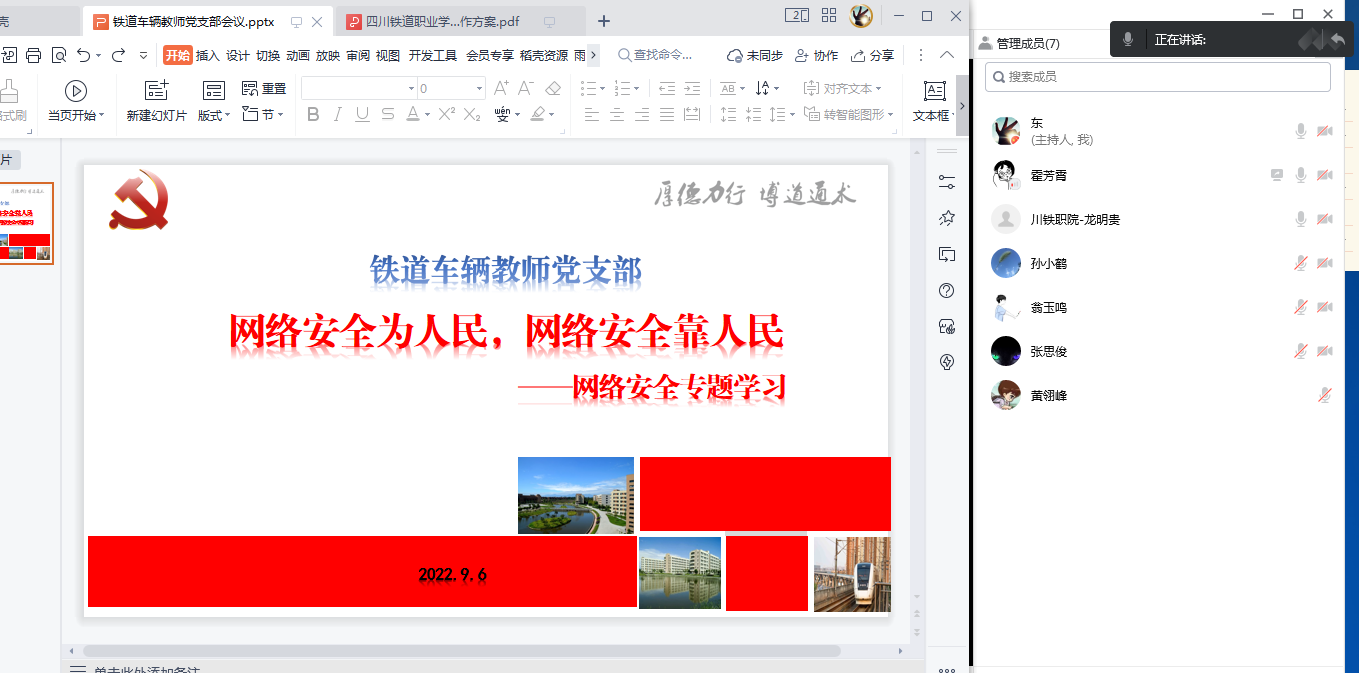Open Help with the question mark sidebar icon
Image resolution: width=1359 pixels, height=673 pixels.
pos(946,290)
